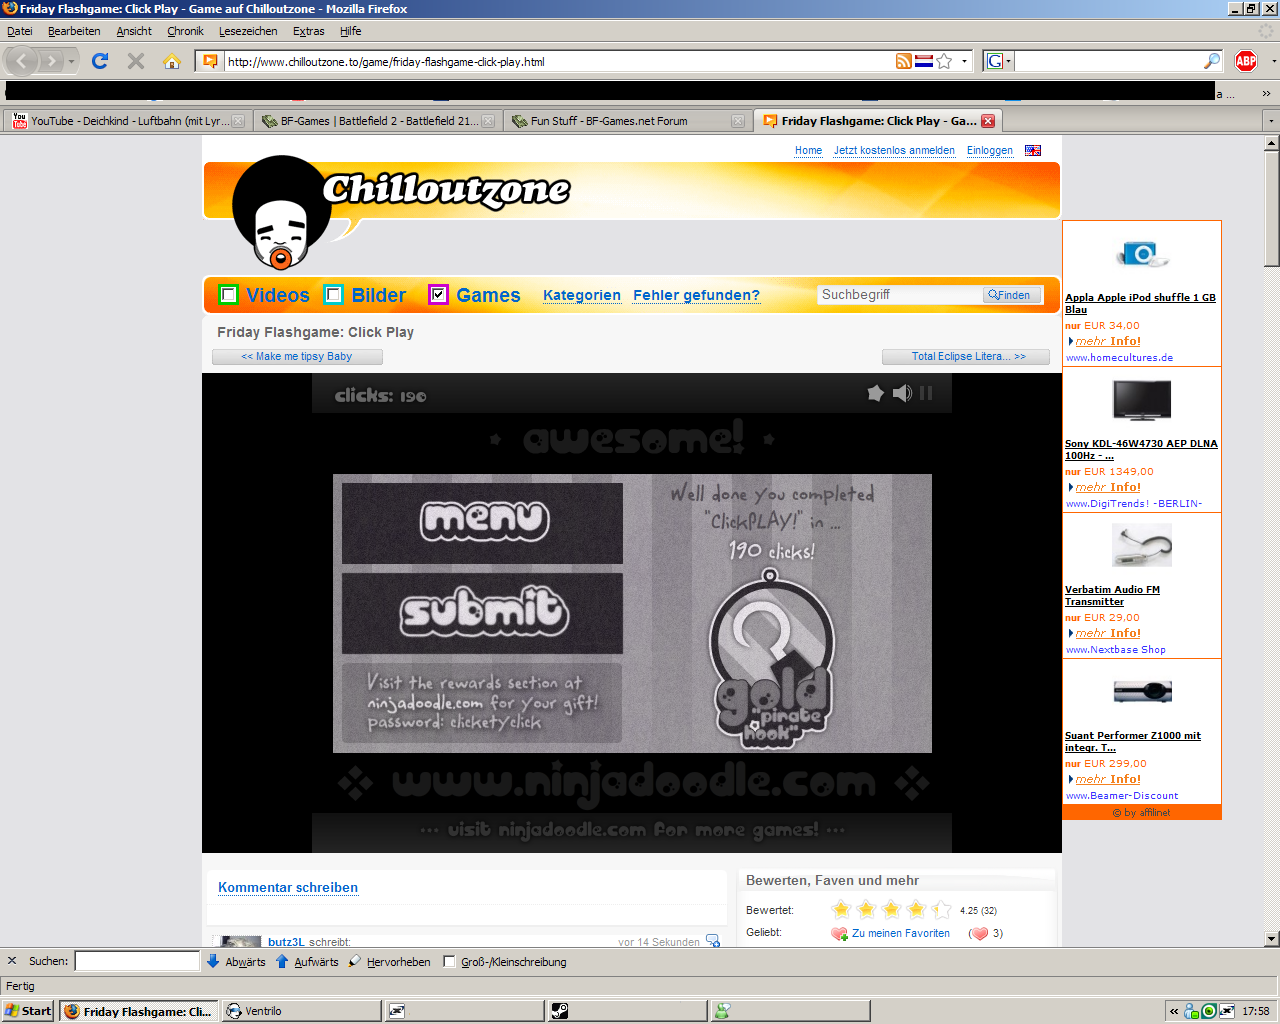
Task: Open the Lesezeichen menu
Action: 248,31
